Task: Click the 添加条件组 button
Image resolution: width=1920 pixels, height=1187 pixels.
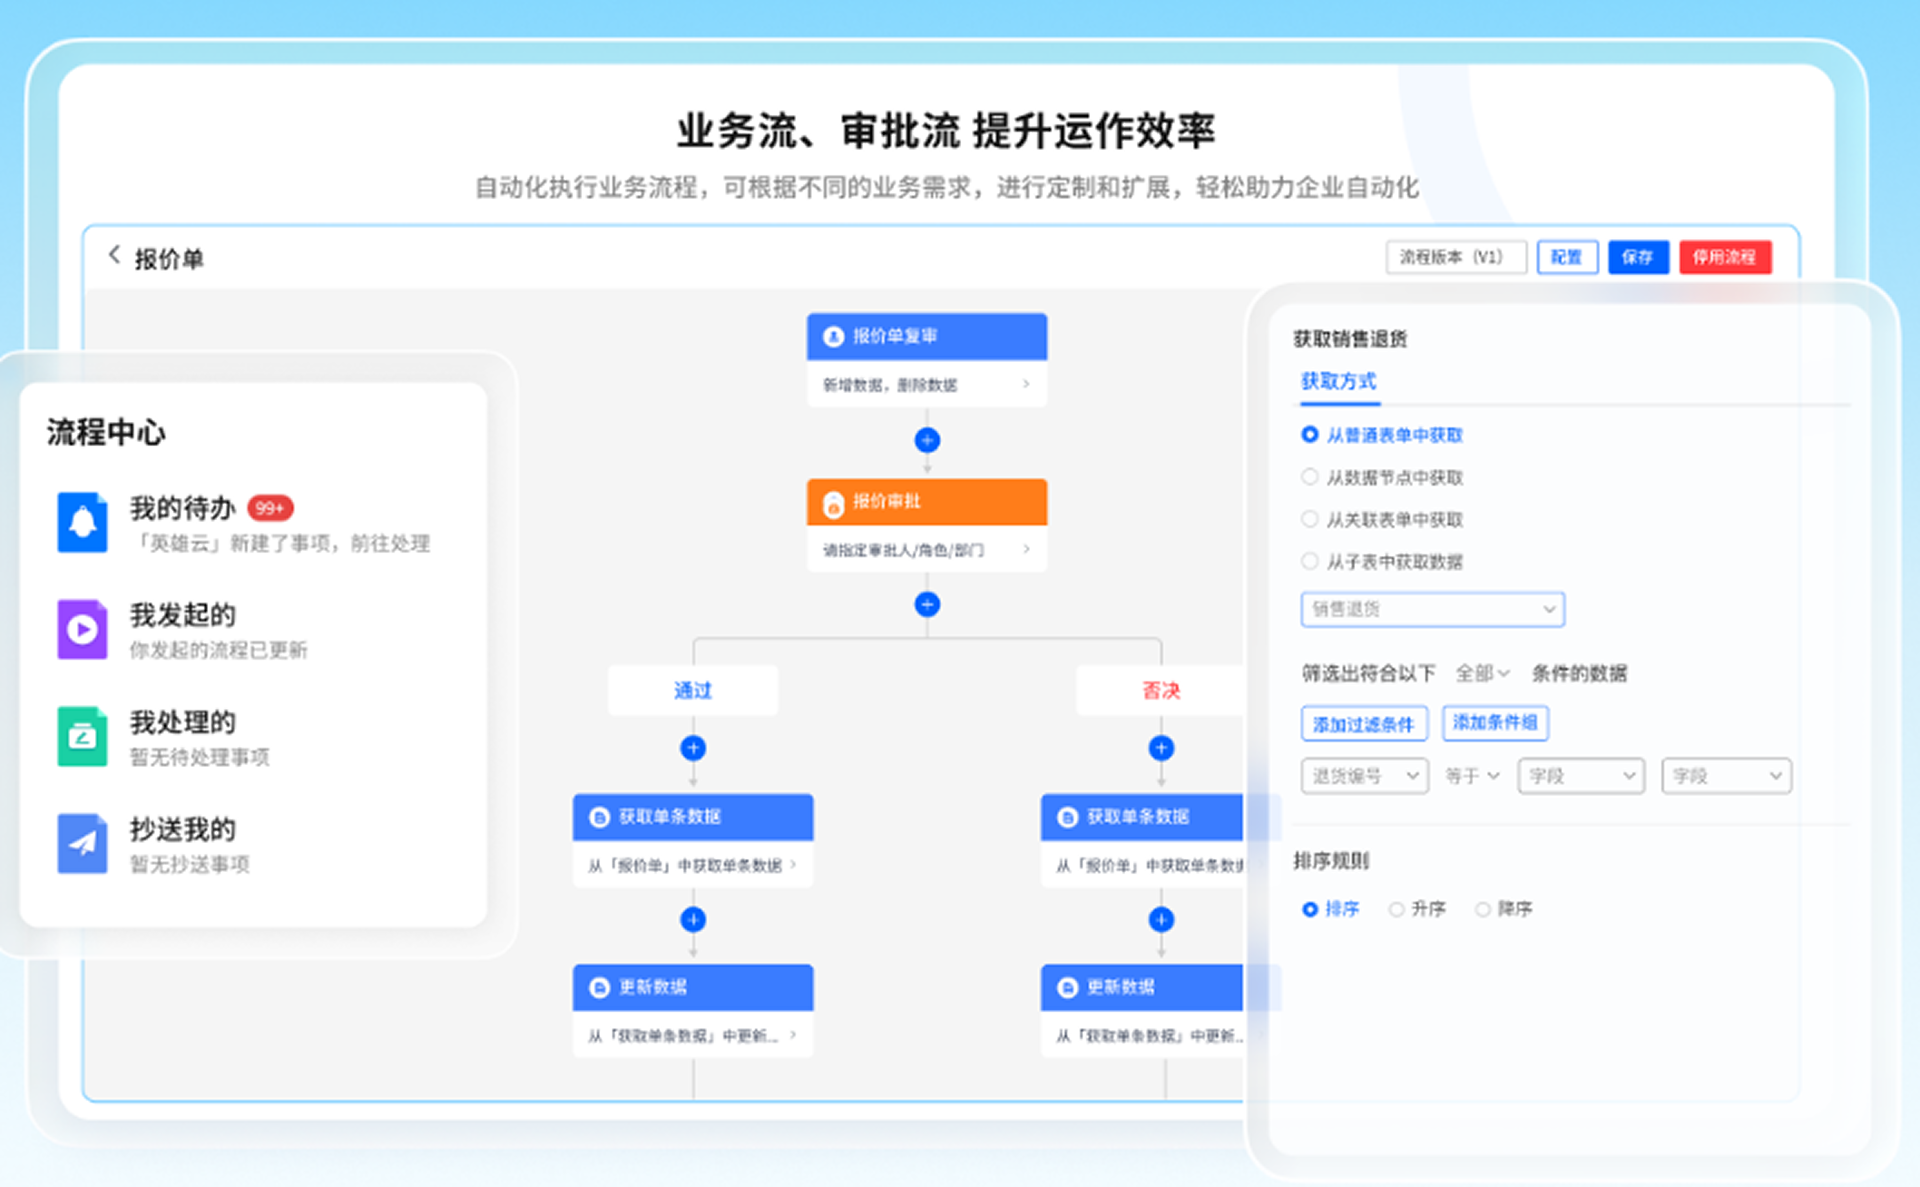Action: (1495, 723)
